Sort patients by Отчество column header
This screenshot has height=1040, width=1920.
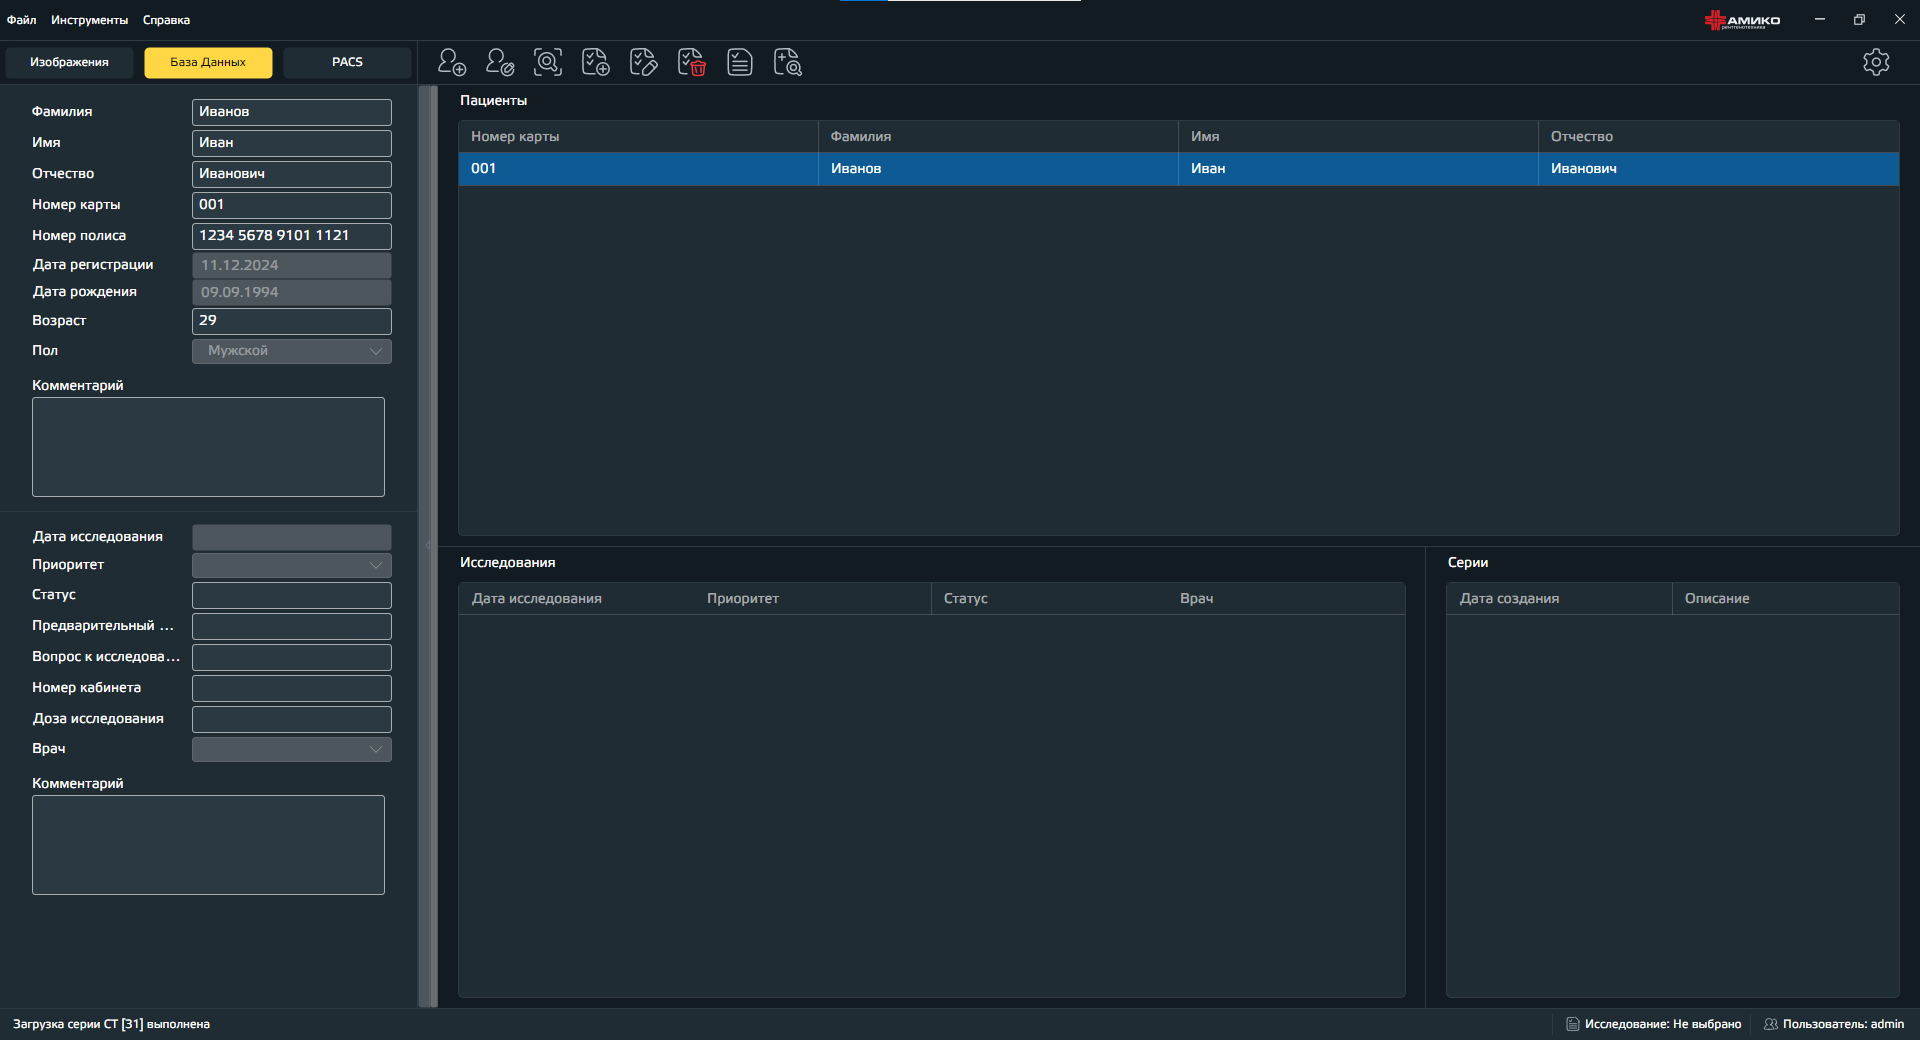point(1718,137)
